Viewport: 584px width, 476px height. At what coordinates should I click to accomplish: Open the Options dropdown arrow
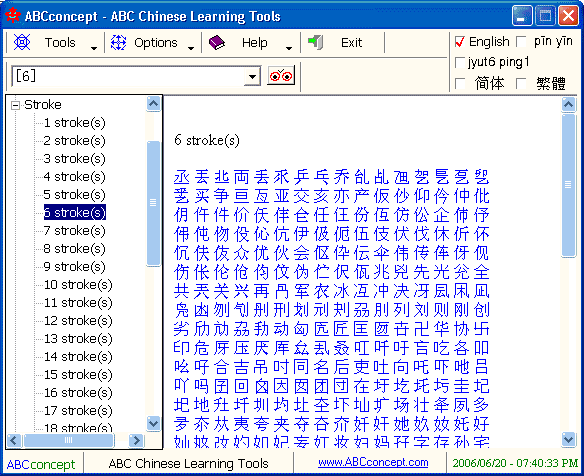[191, 48]
